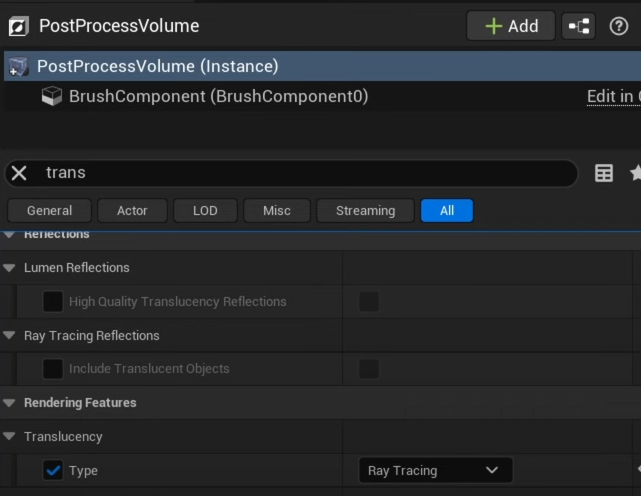Clear the search with the X icon
This screenshot has width=641, height=496.
tap(19, 173)
